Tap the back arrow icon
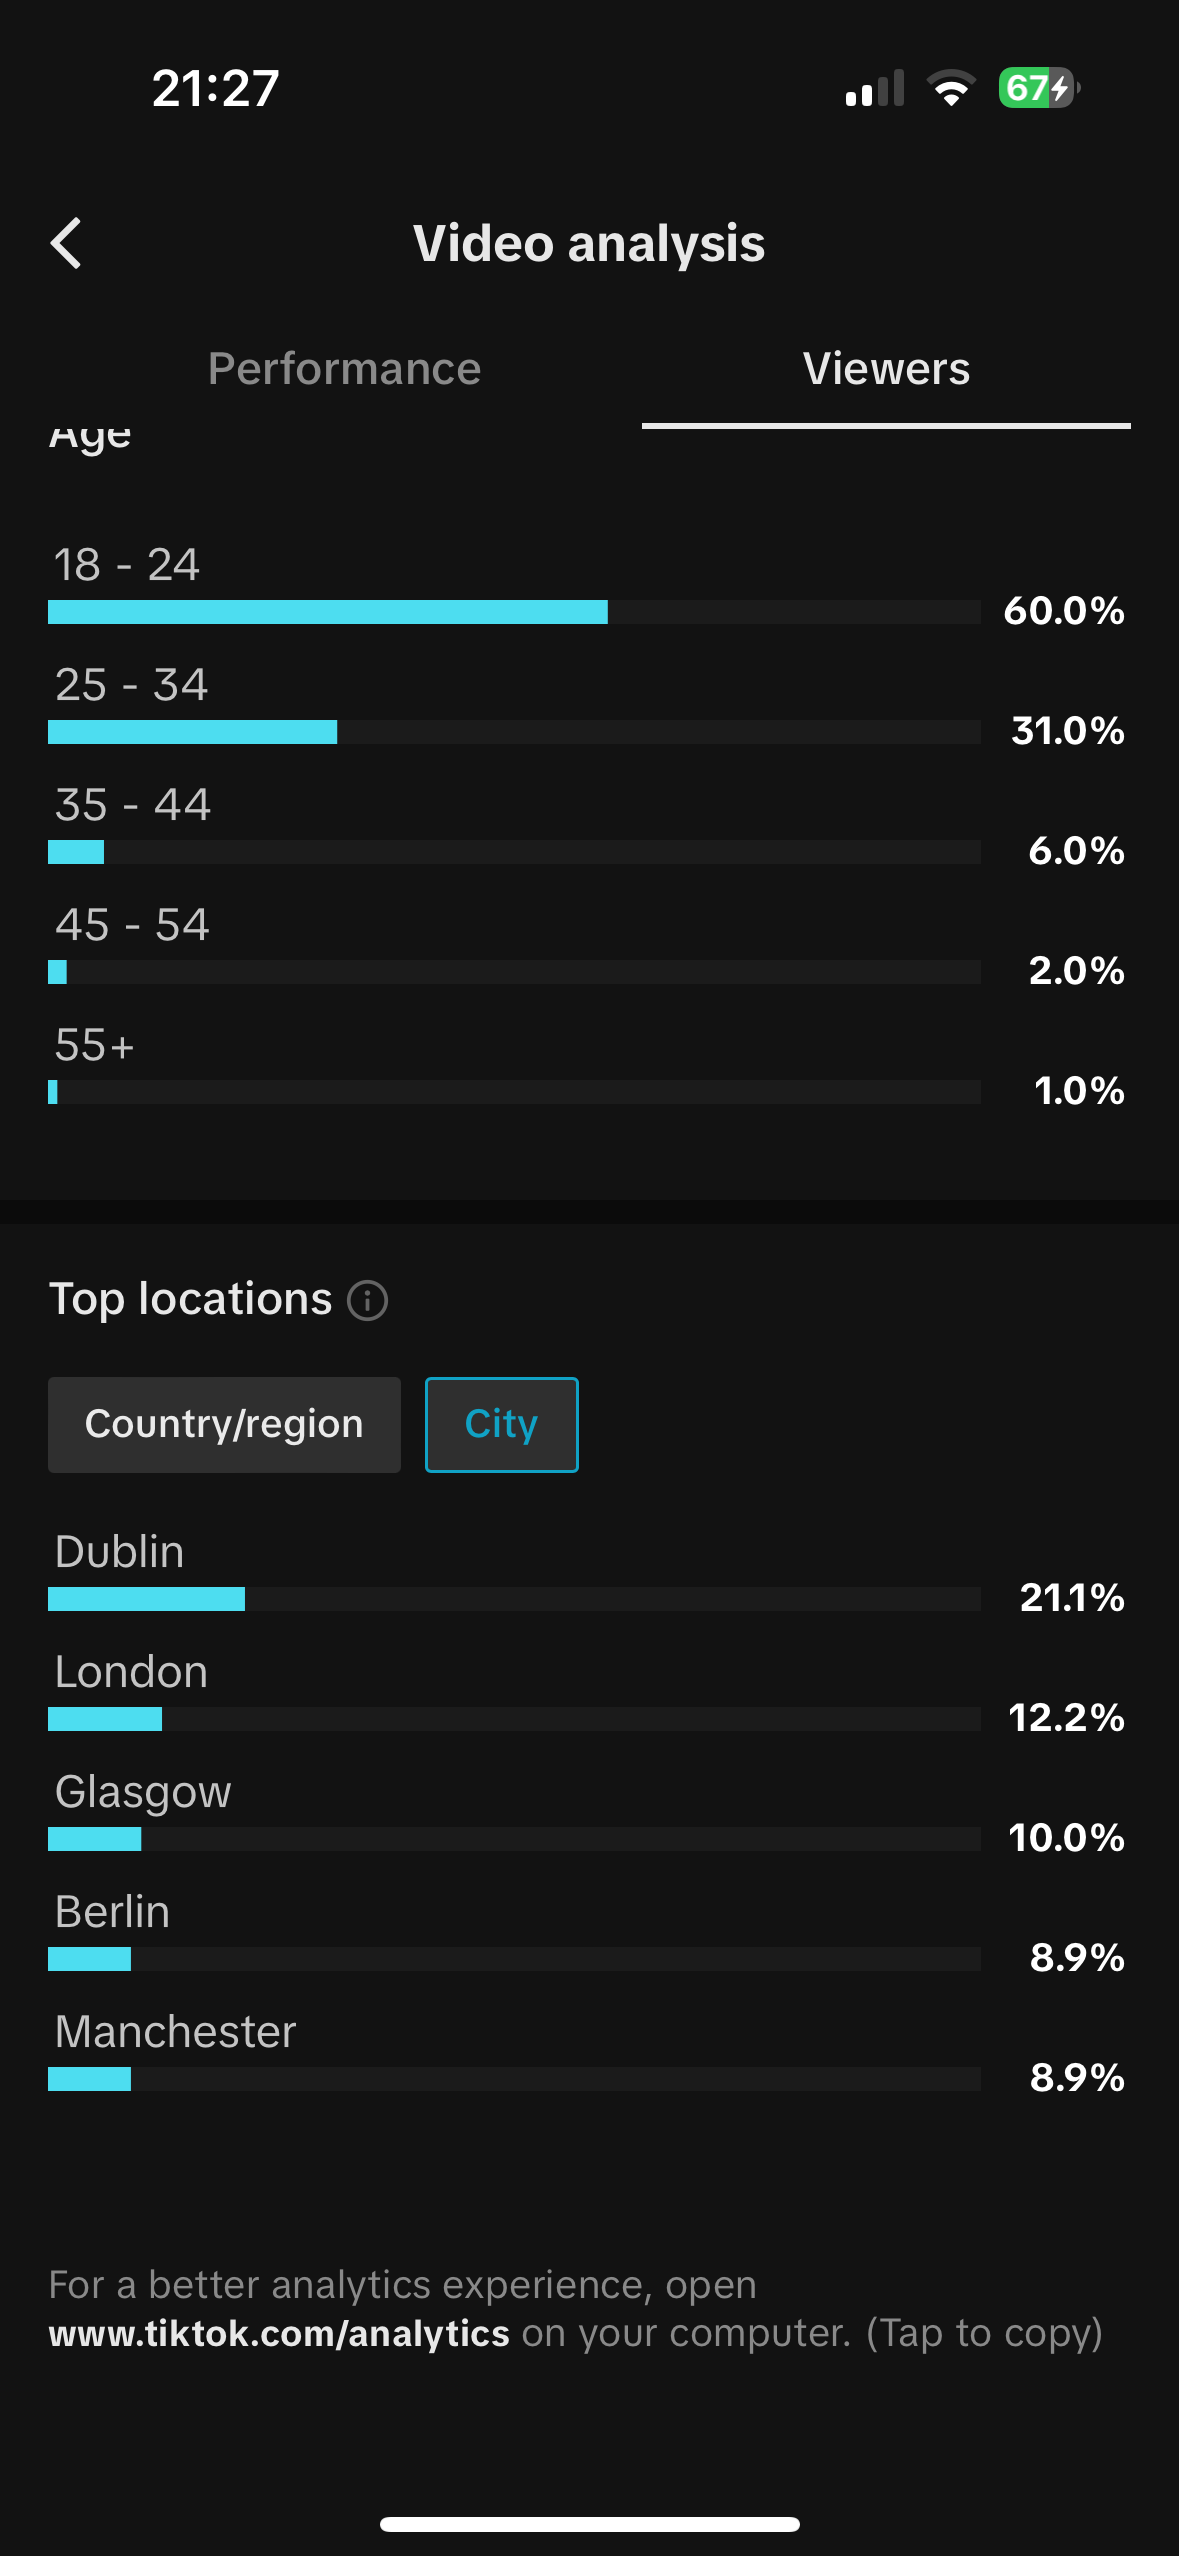Viewport: 1179px width, 2556px height. coord(66,243)
